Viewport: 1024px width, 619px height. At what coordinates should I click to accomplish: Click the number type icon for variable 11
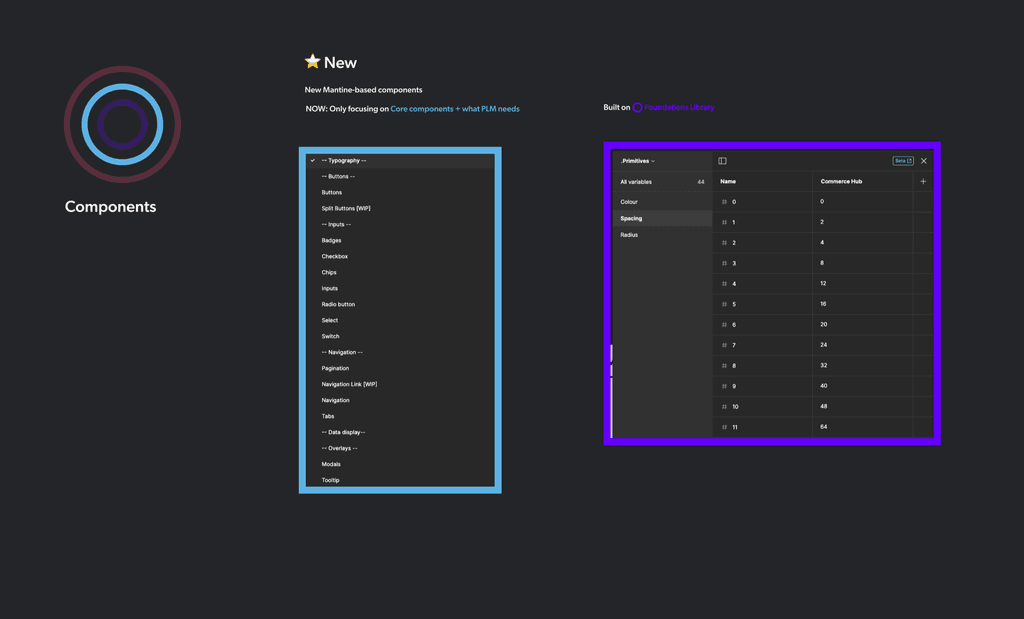coord(724,427)
